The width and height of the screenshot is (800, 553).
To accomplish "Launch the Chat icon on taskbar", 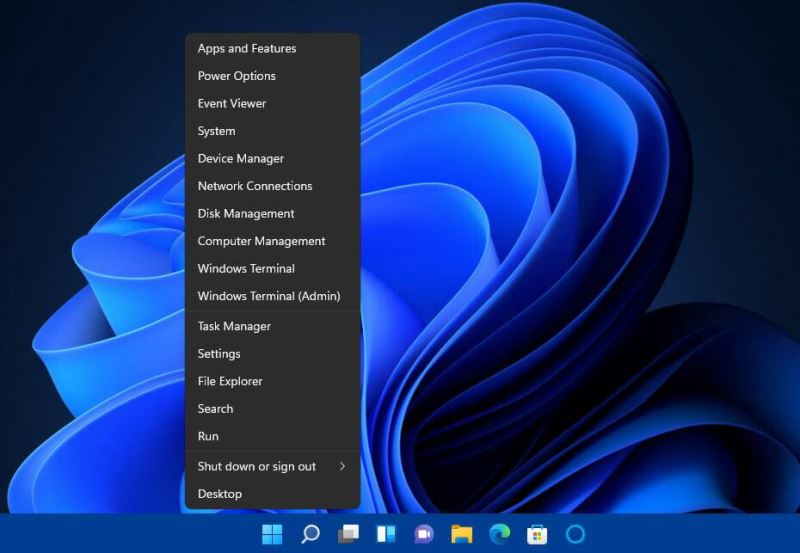I will (x=424, y=534).
